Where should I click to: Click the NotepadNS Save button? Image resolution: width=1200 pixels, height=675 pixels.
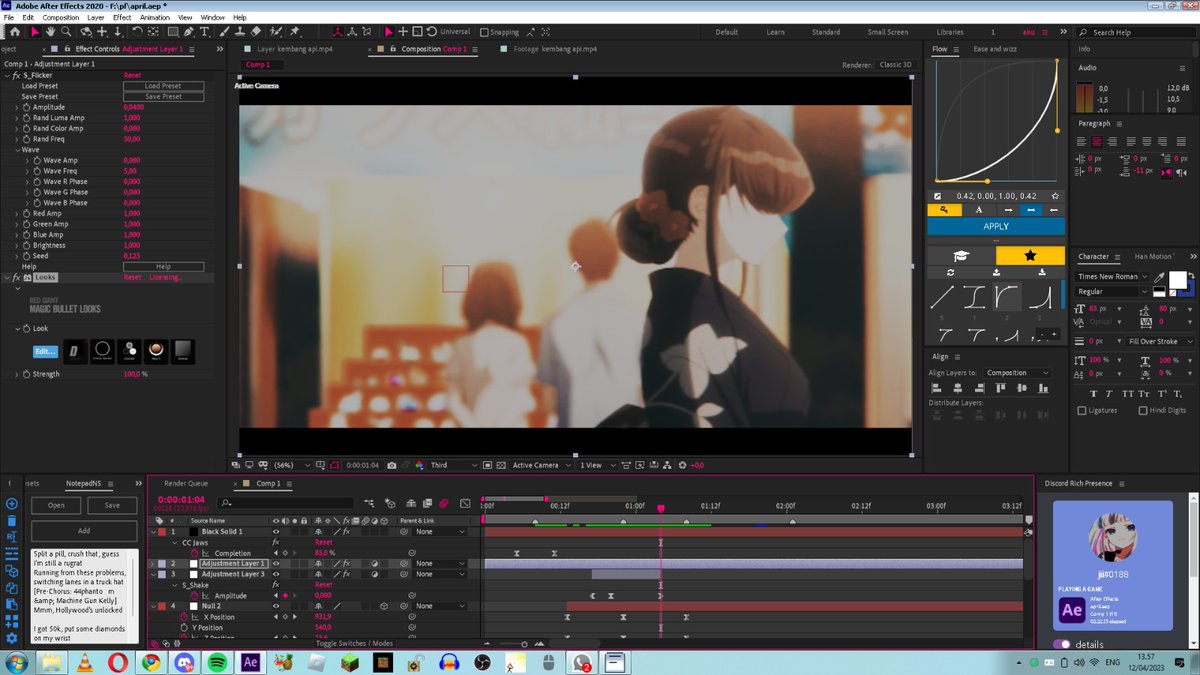[x=112, y=505]
